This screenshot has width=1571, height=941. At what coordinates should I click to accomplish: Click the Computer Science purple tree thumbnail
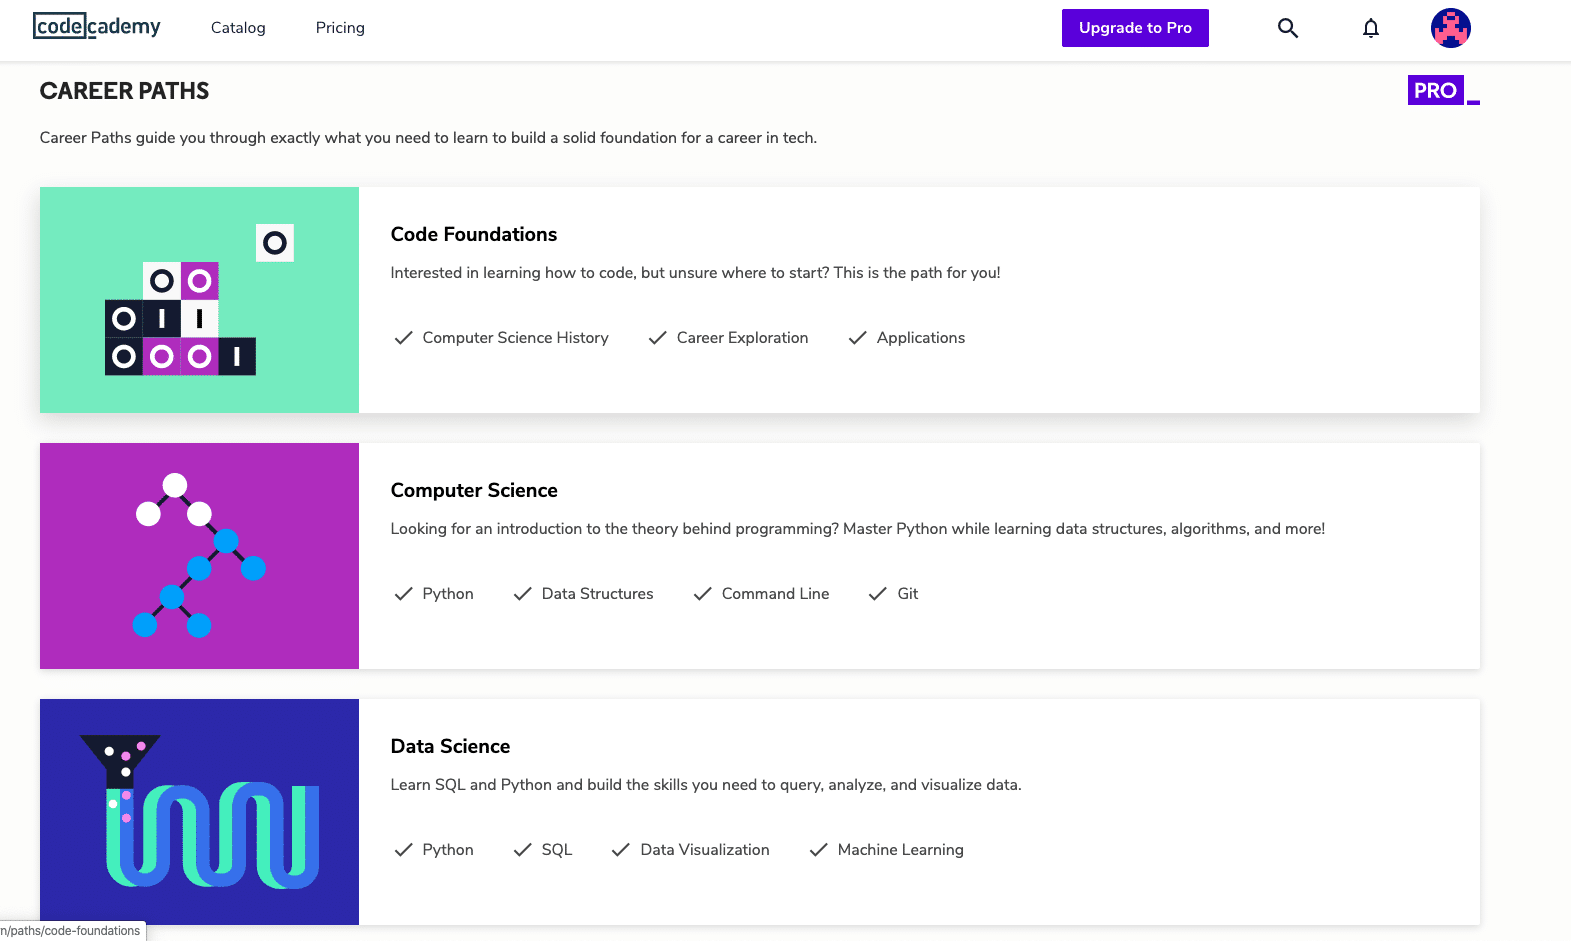click(199, 556)
